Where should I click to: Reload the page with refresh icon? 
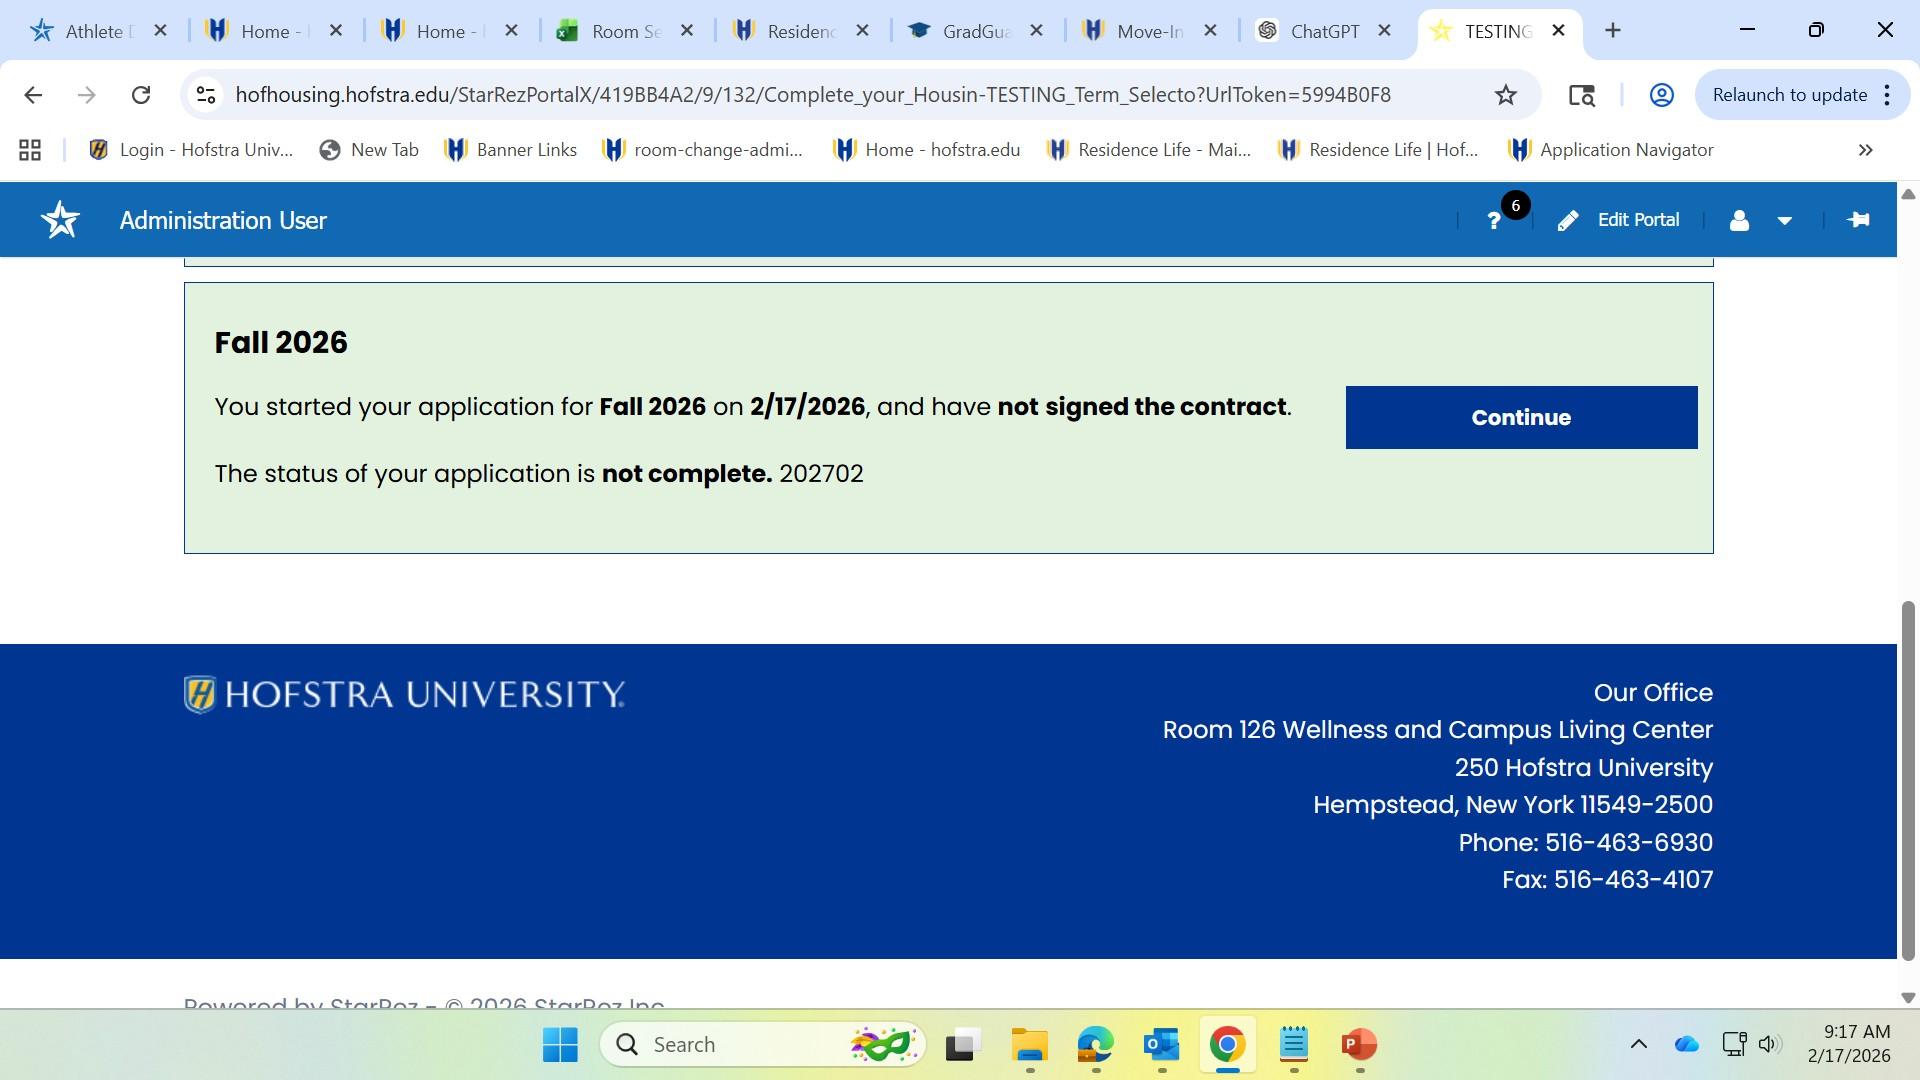point(141,95)
